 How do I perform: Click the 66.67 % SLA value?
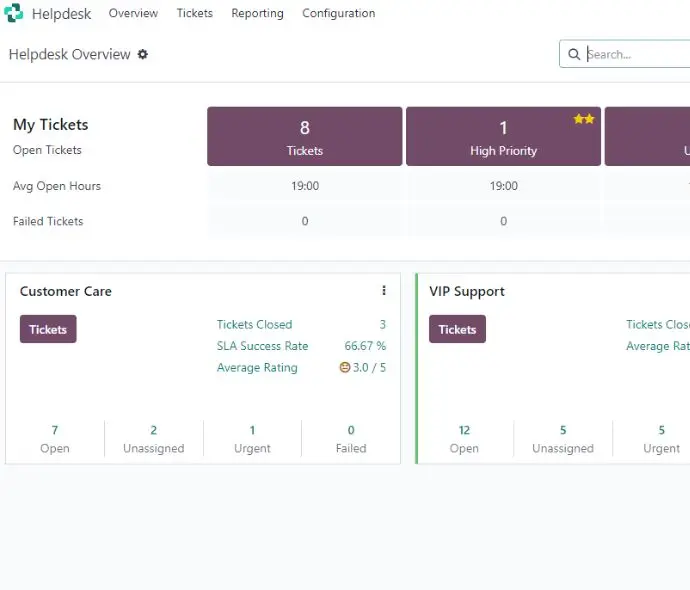[x=365, y=346]
